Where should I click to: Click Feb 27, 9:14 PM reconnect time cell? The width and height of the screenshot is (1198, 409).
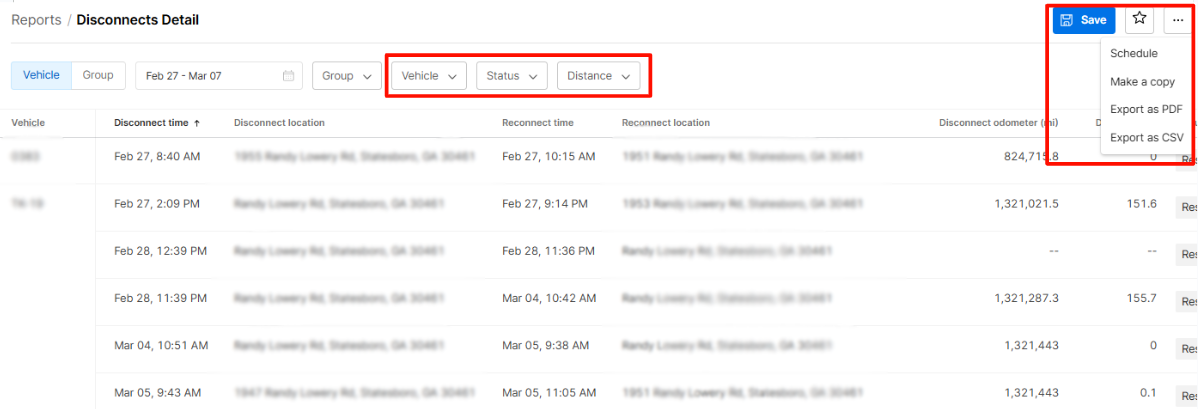pos(545,204)
